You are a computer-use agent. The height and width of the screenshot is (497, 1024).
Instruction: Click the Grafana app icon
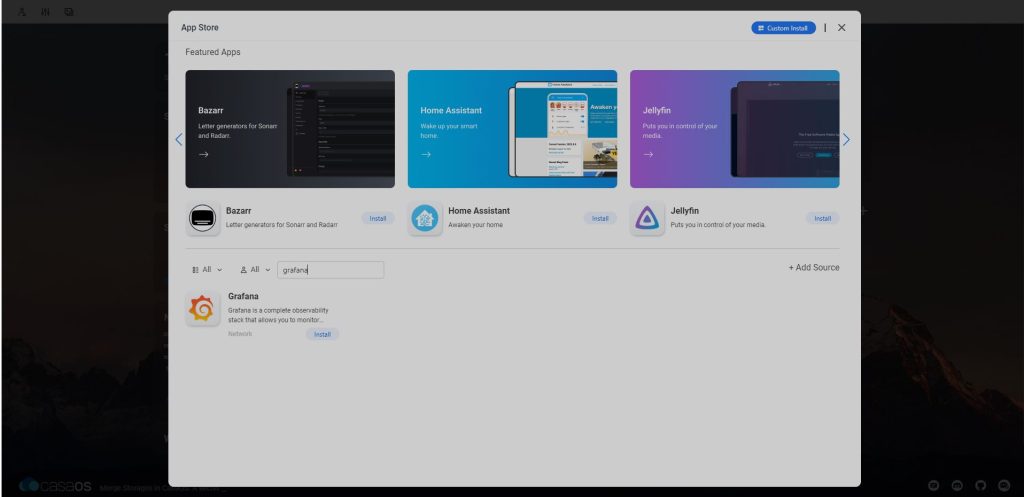202,309
